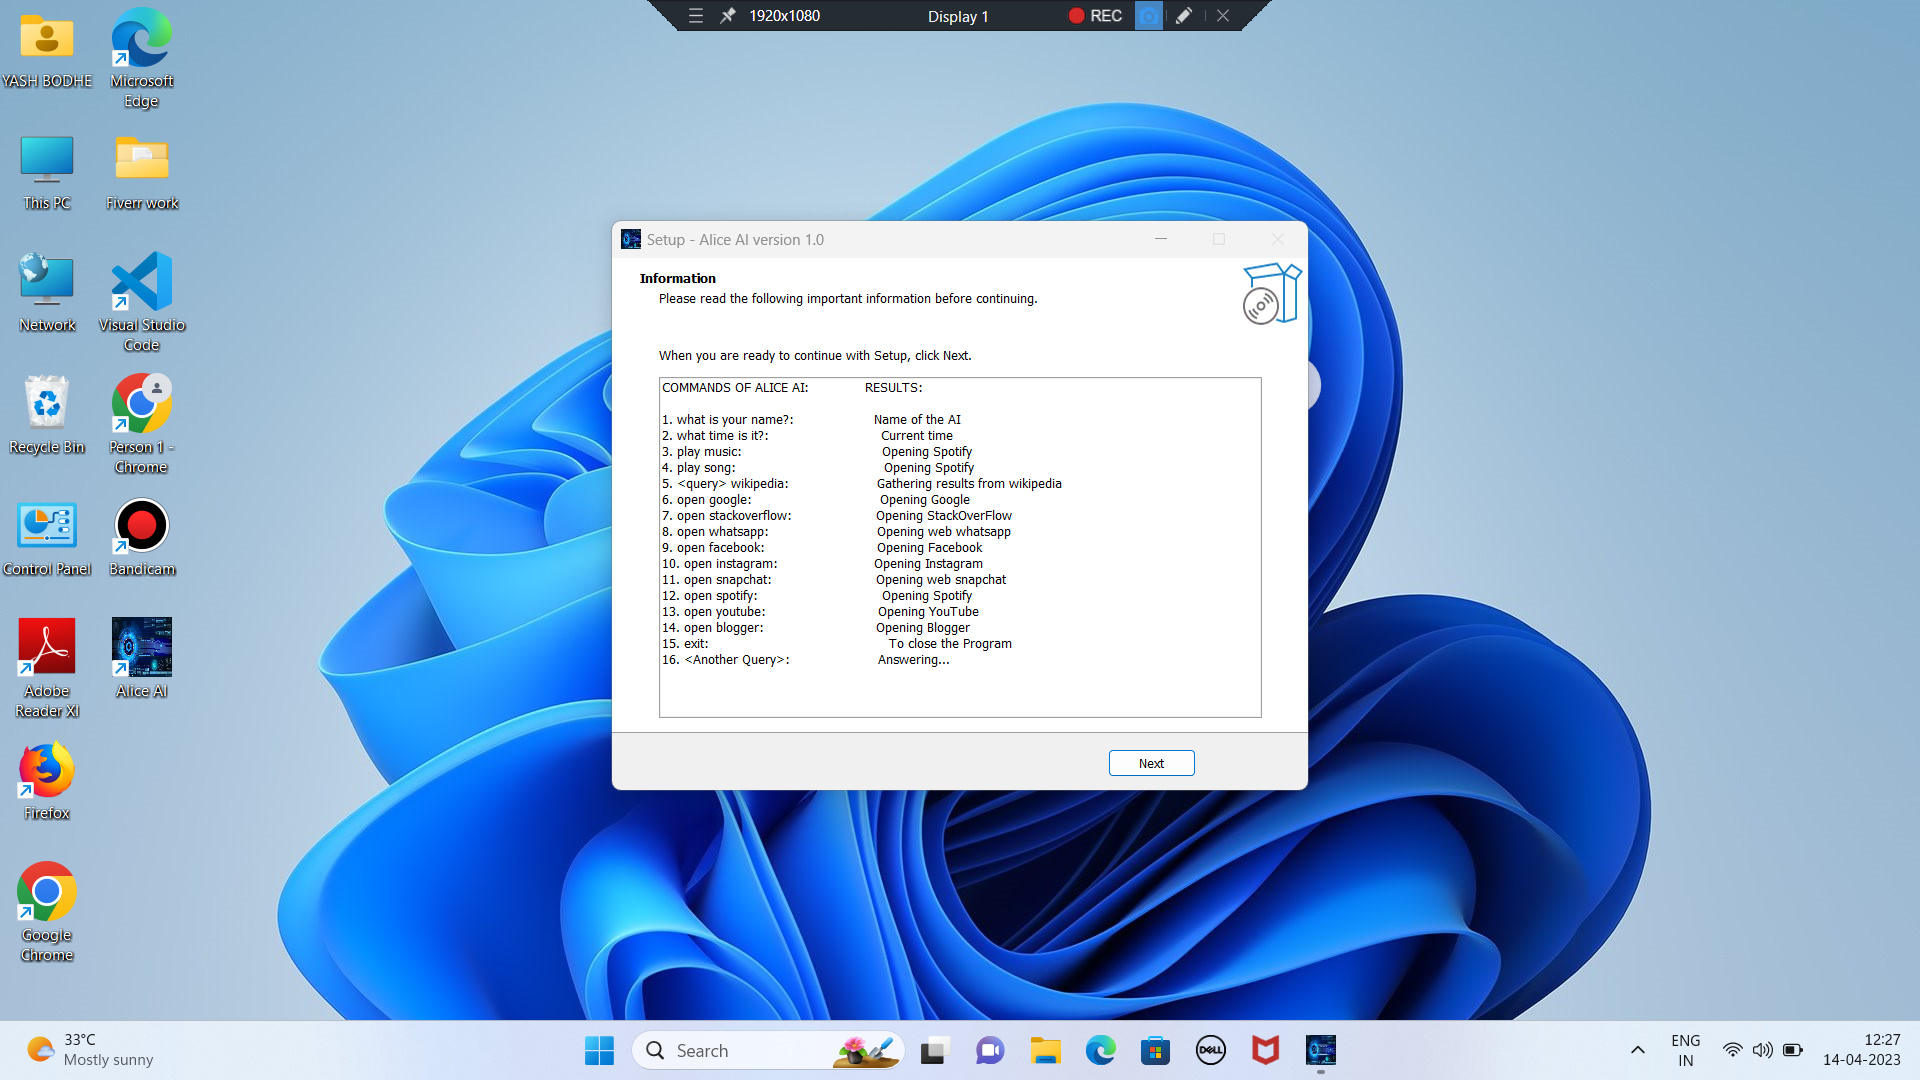Open the Alice AI desktop shortcut
The image size is (1920, 1080).
[141, 657]
